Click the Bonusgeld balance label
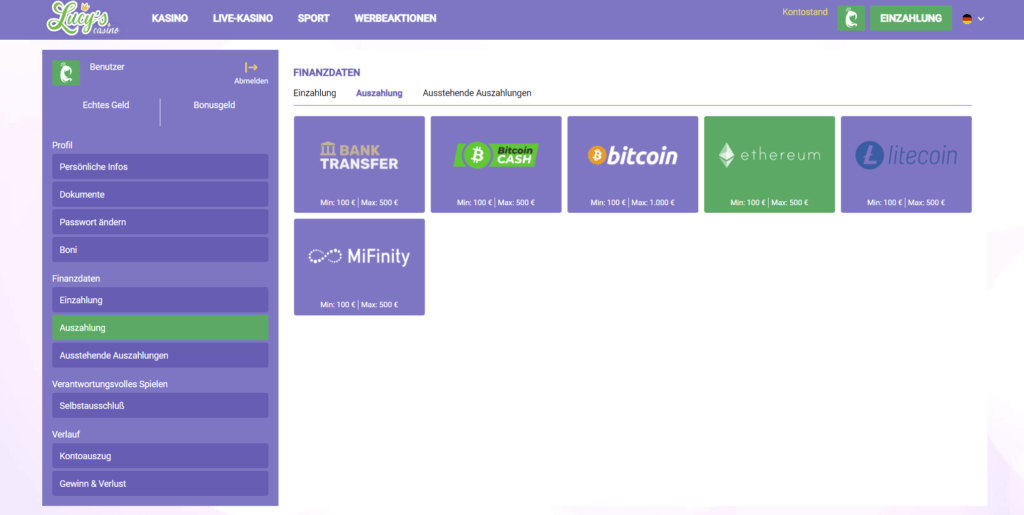 coord(214,105)
